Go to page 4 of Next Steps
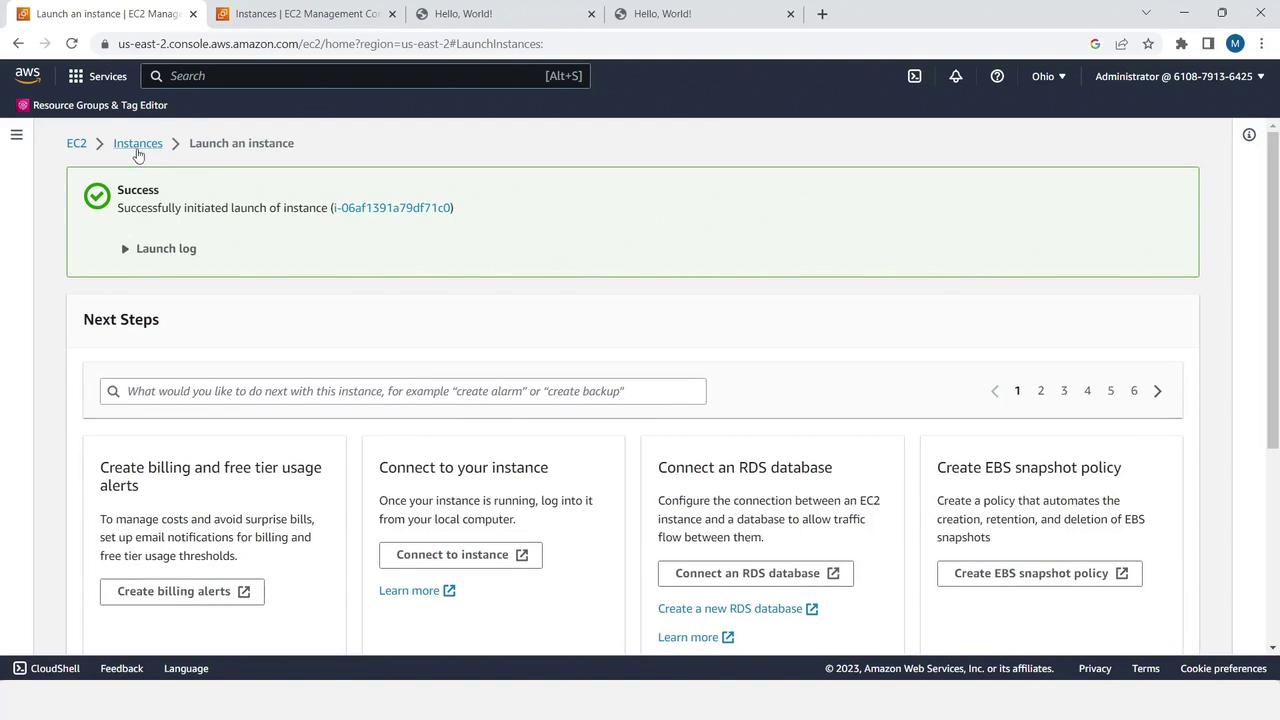 point(1087,391)
